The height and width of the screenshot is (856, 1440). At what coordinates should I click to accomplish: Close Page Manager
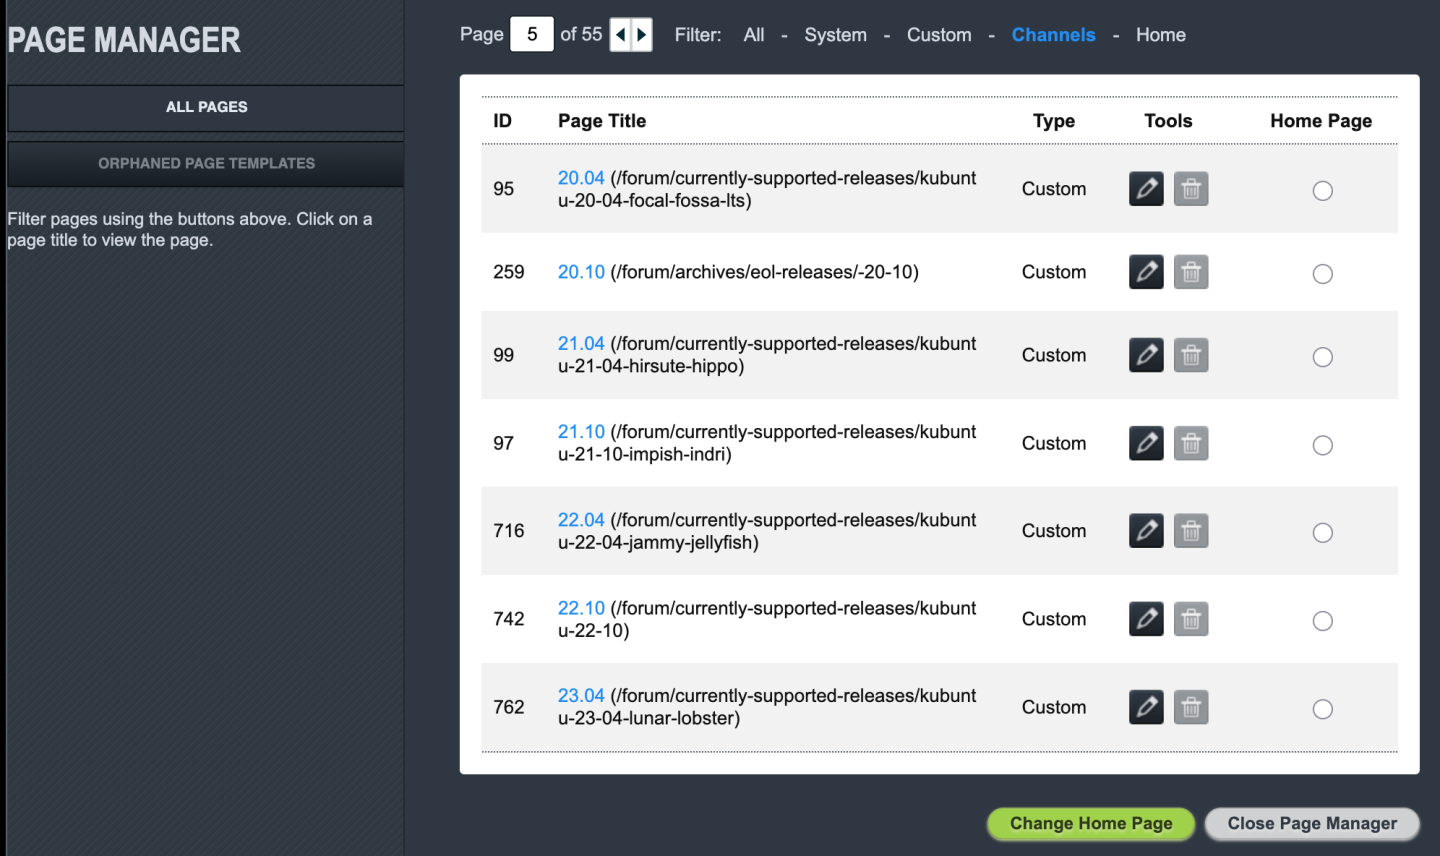coord(1312,823)
